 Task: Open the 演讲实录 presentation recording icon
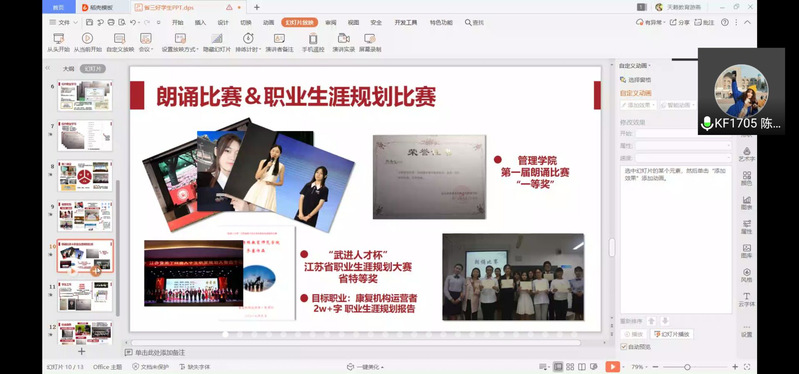point(343,38)
